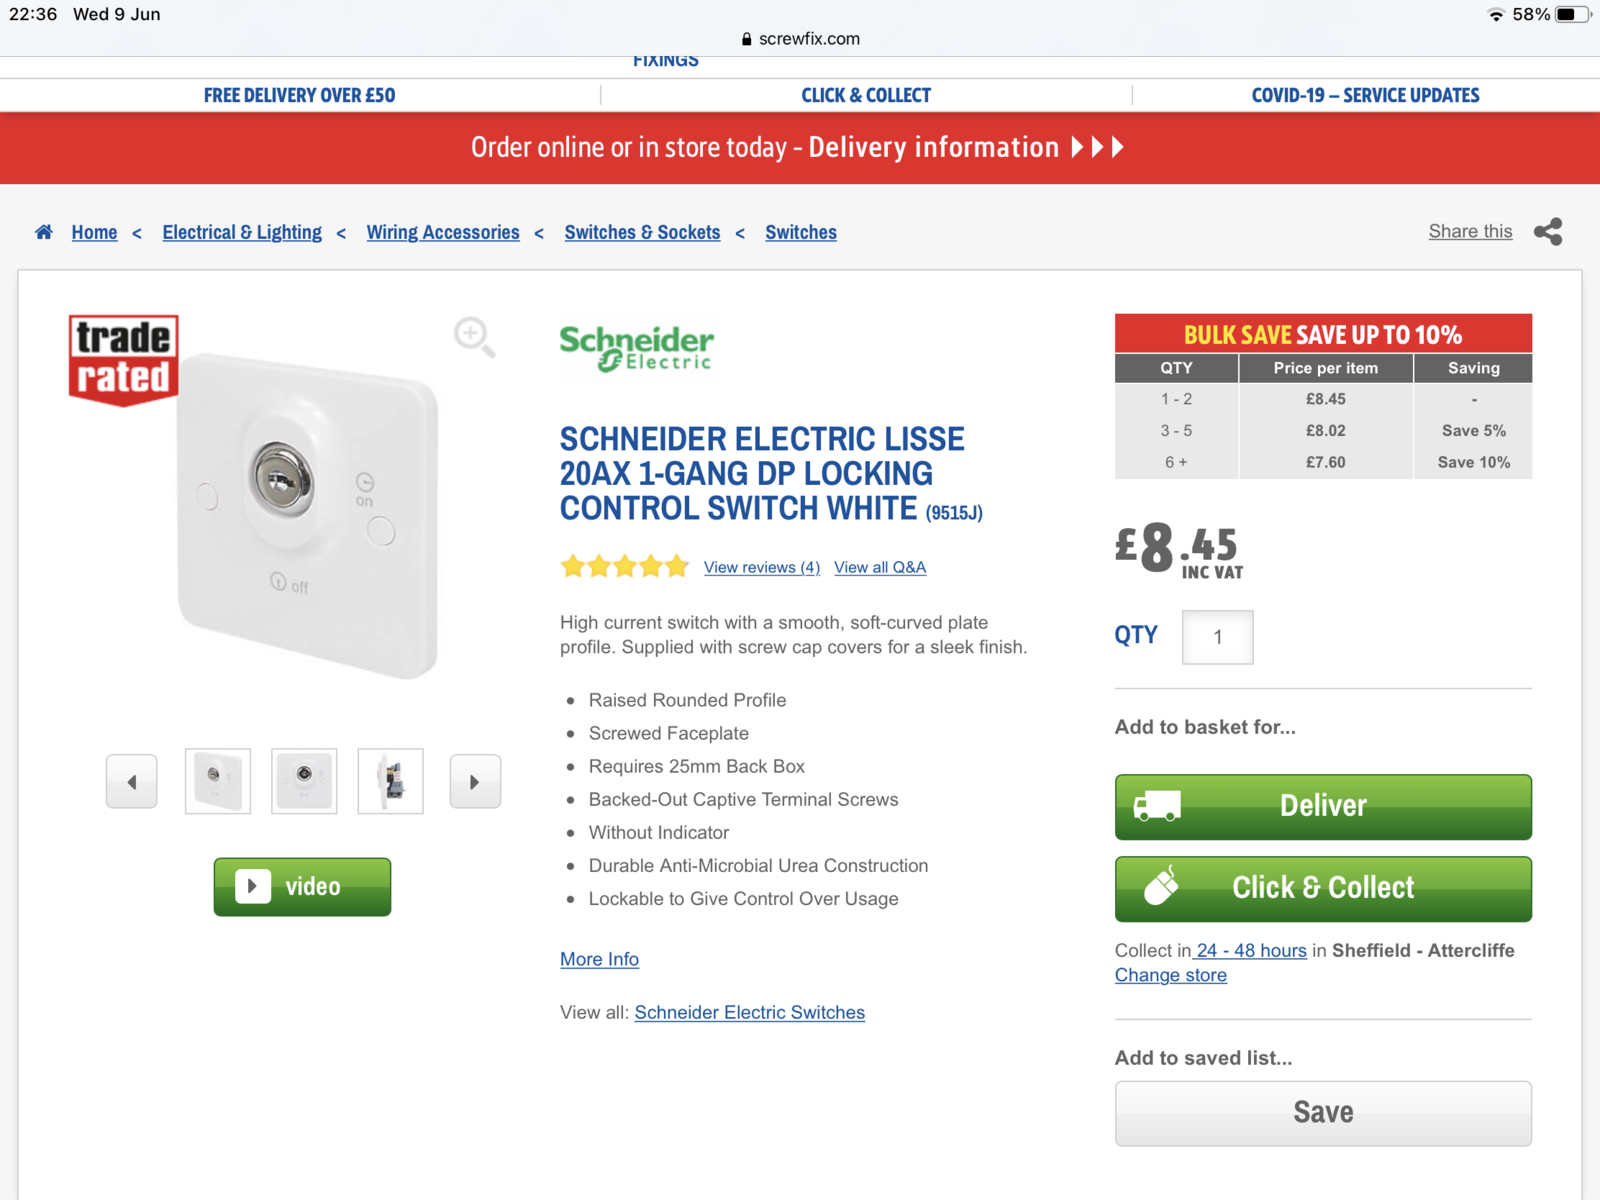Open Click & Collect info tab
Image resolution: width=1600 pixels, height=1200 pixels.
click(866, 95)
